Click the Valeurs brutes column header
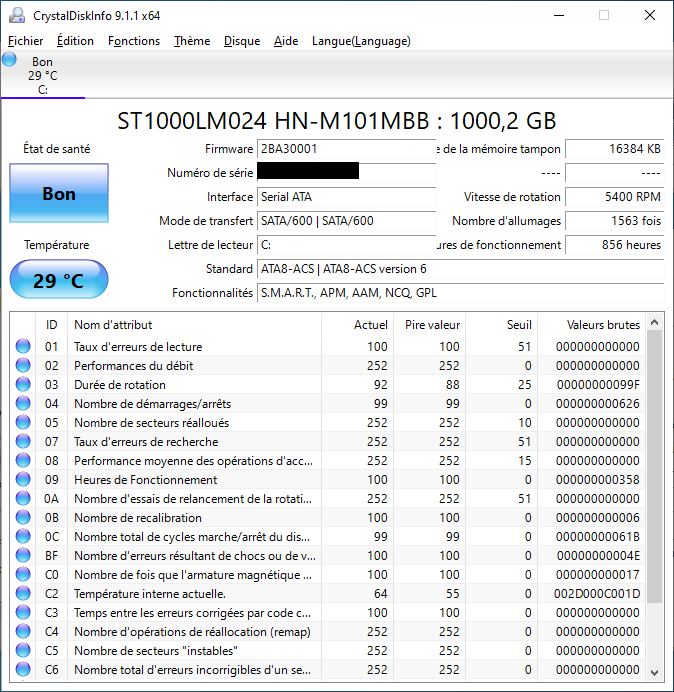 591,325
